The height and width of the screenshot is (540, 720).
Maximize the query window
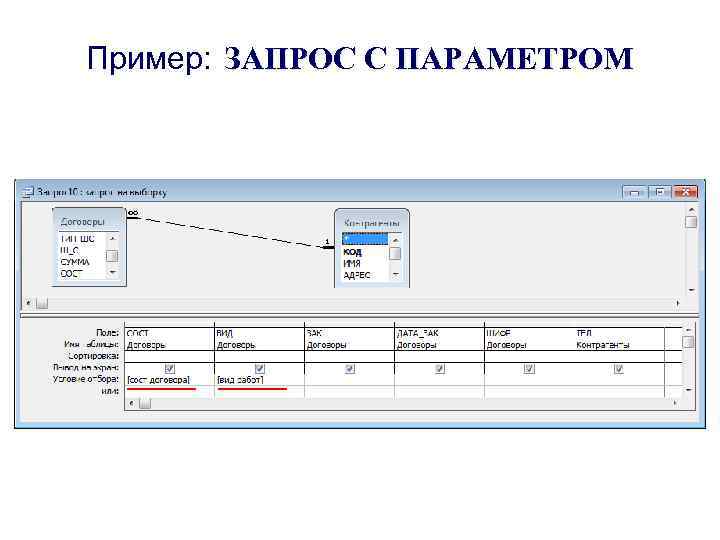point(659,192)
